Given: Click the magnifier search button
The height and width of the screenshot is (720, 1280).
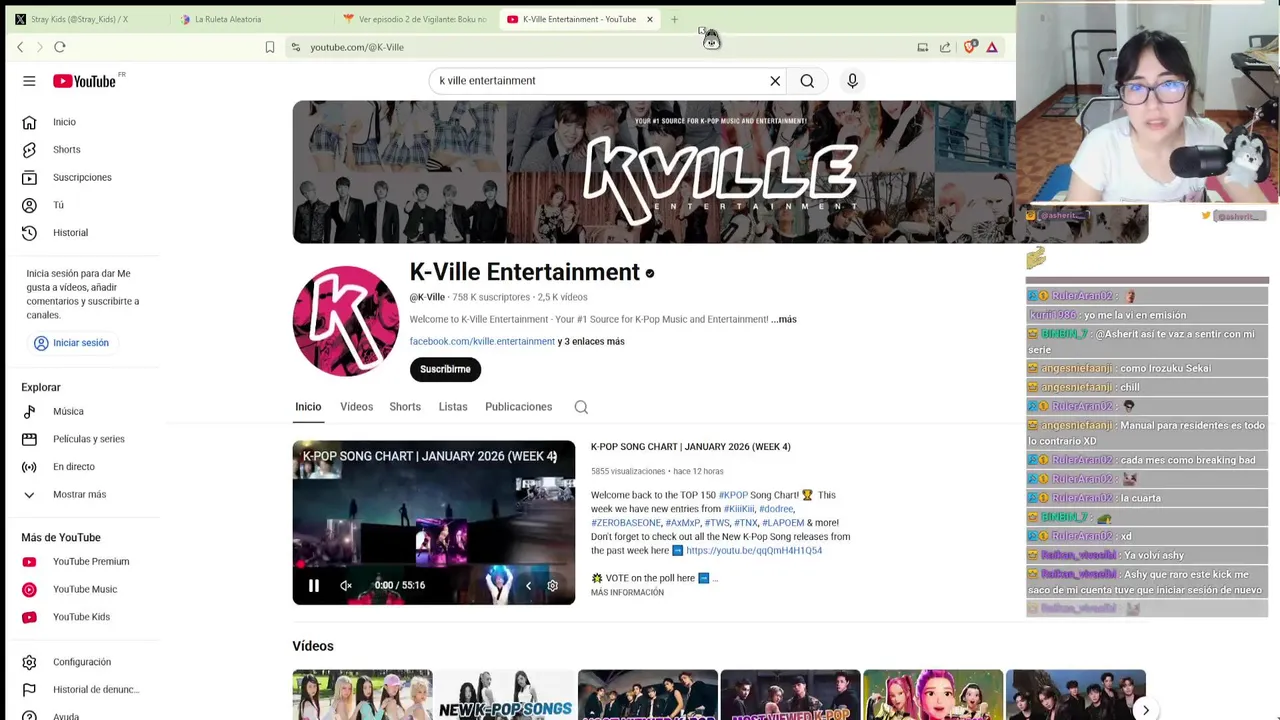Looking at the screenshot, I should pyautogui.click(x=807, y=81).
